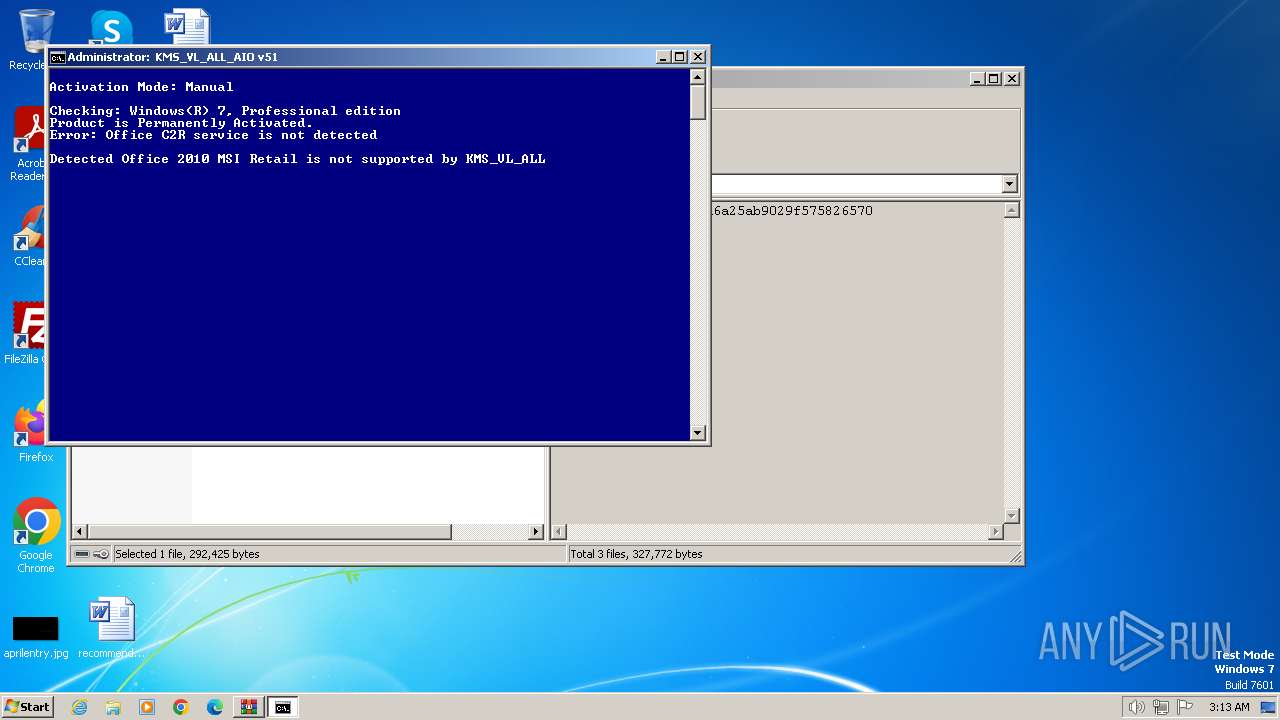
Task: Switch to the command prompt taskbar button
Action: [283, 707]
